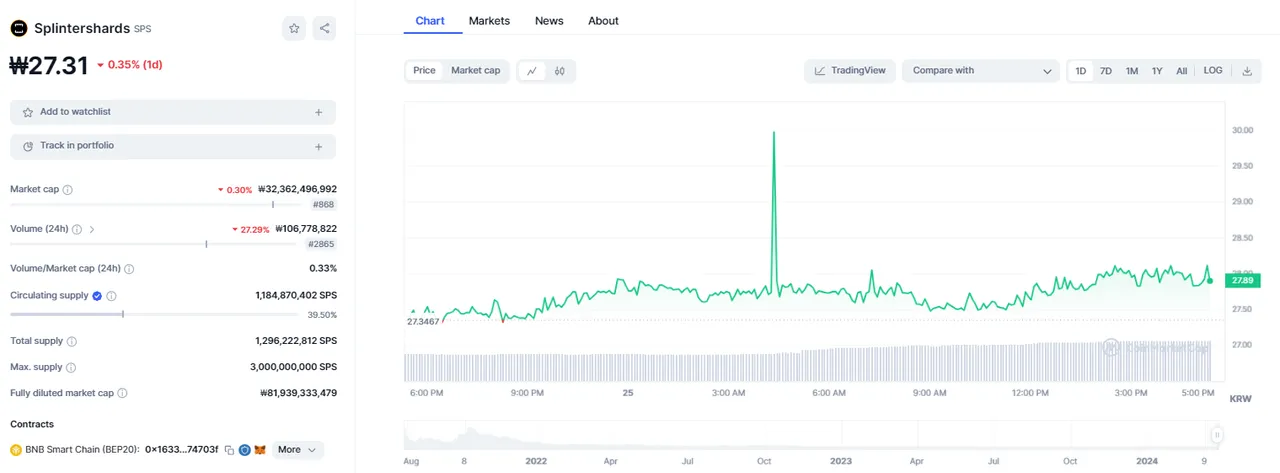1280x473 pixels.
Task: Select the 1M time range
Action: pos(1132,71)
